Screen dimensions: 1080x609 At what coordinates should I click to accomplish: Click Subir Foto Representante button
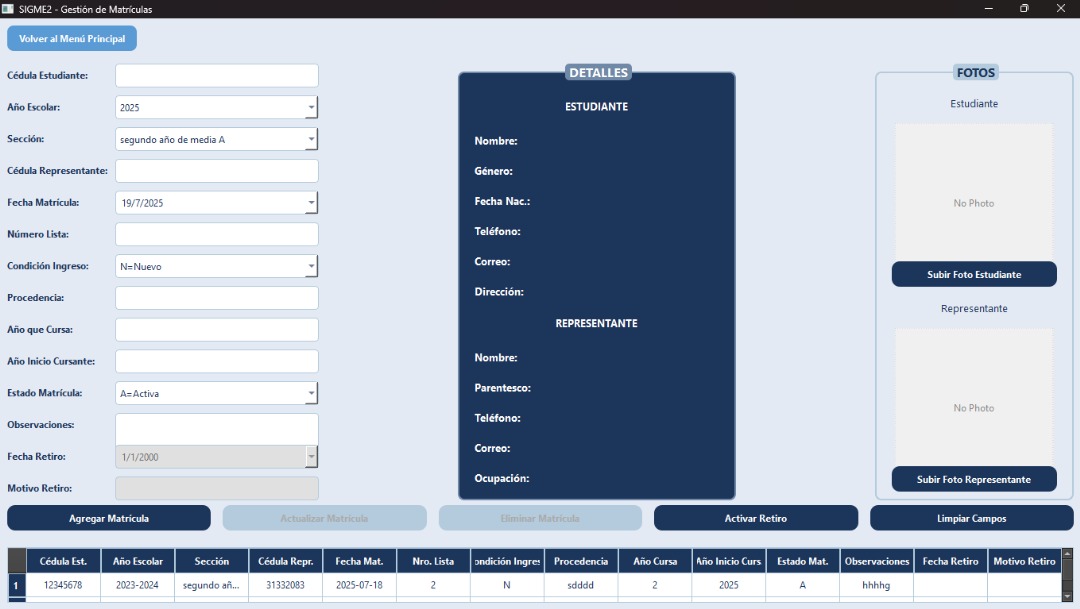[x=973, y=480]
